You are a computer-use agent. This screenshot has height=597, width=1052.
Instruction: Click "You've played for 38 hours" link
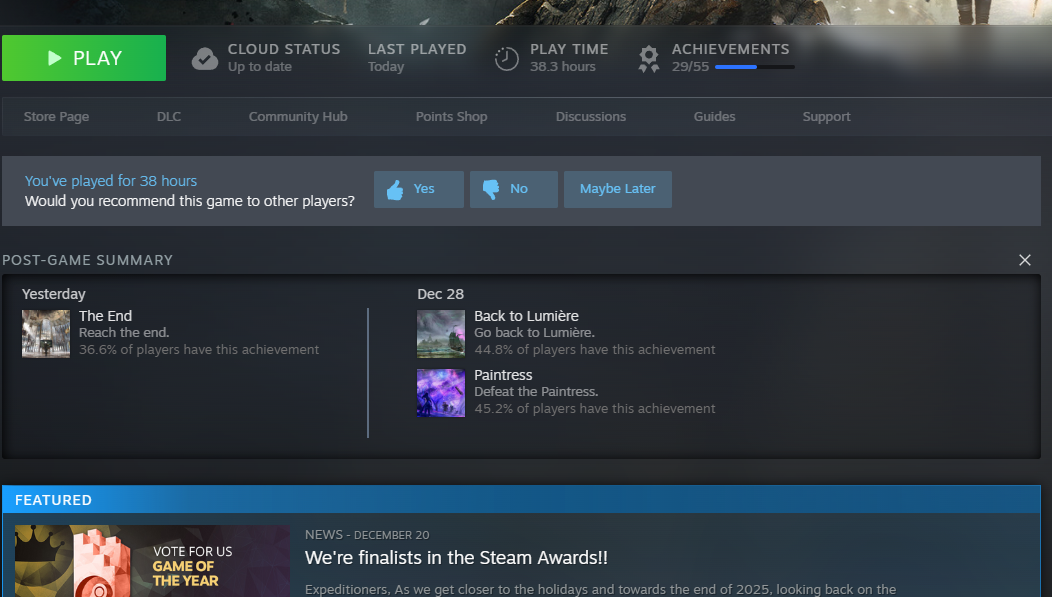[111, 181]
